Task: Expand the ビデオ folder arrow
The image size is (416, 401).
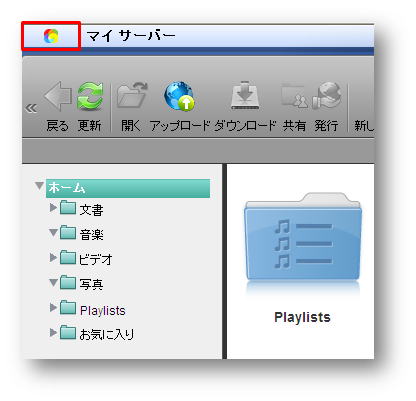Action: click(x=53, y=257)
